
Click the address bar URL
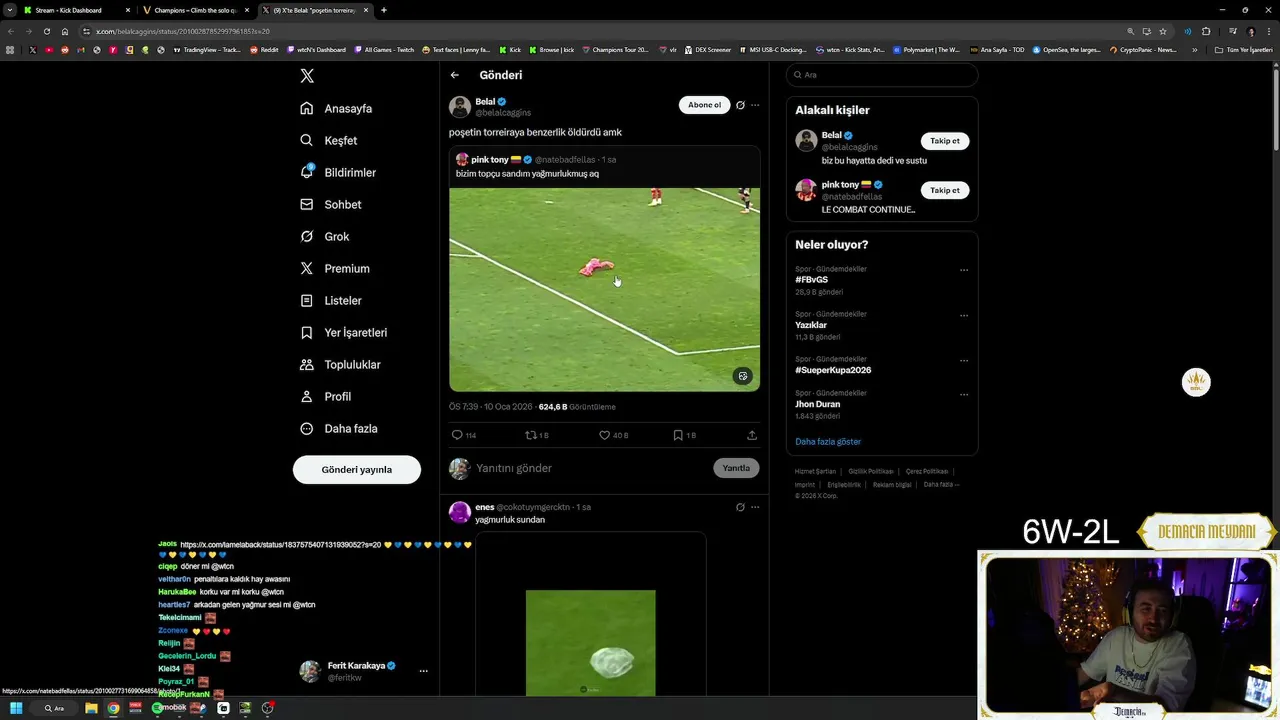(x=183, y=31)
